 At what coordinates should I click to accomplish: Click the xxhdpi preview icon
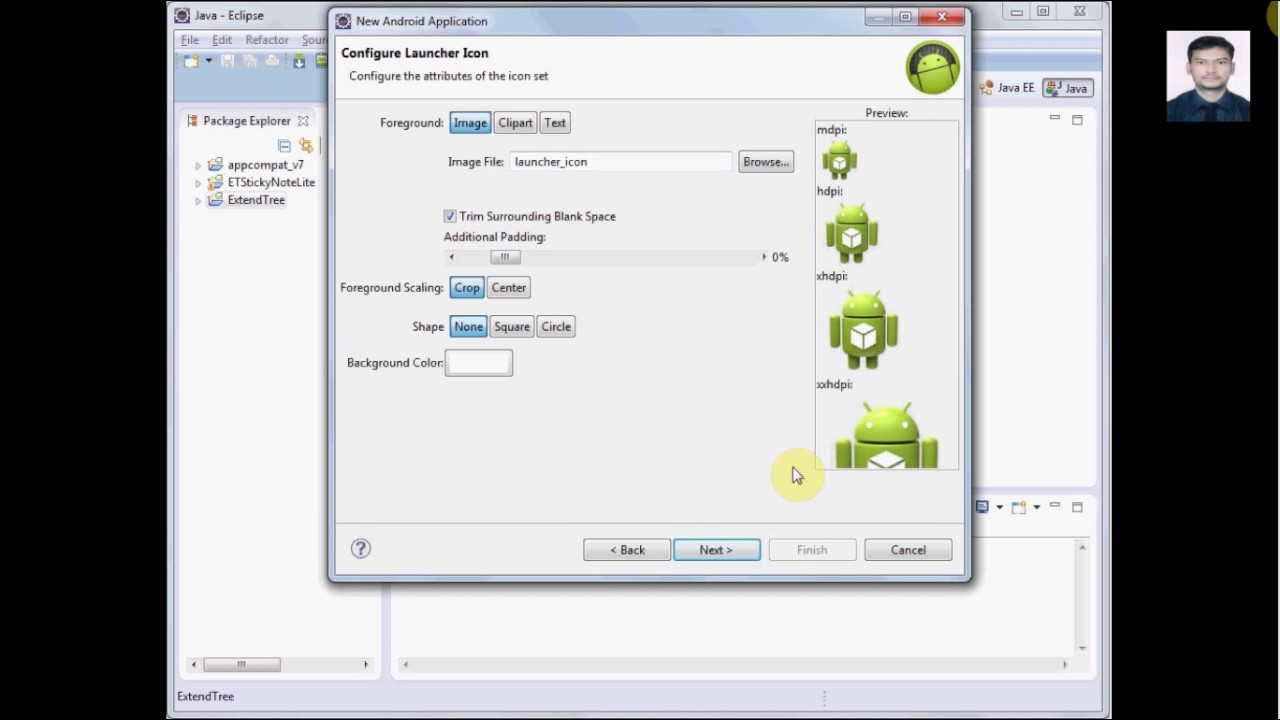coord(886,434)
